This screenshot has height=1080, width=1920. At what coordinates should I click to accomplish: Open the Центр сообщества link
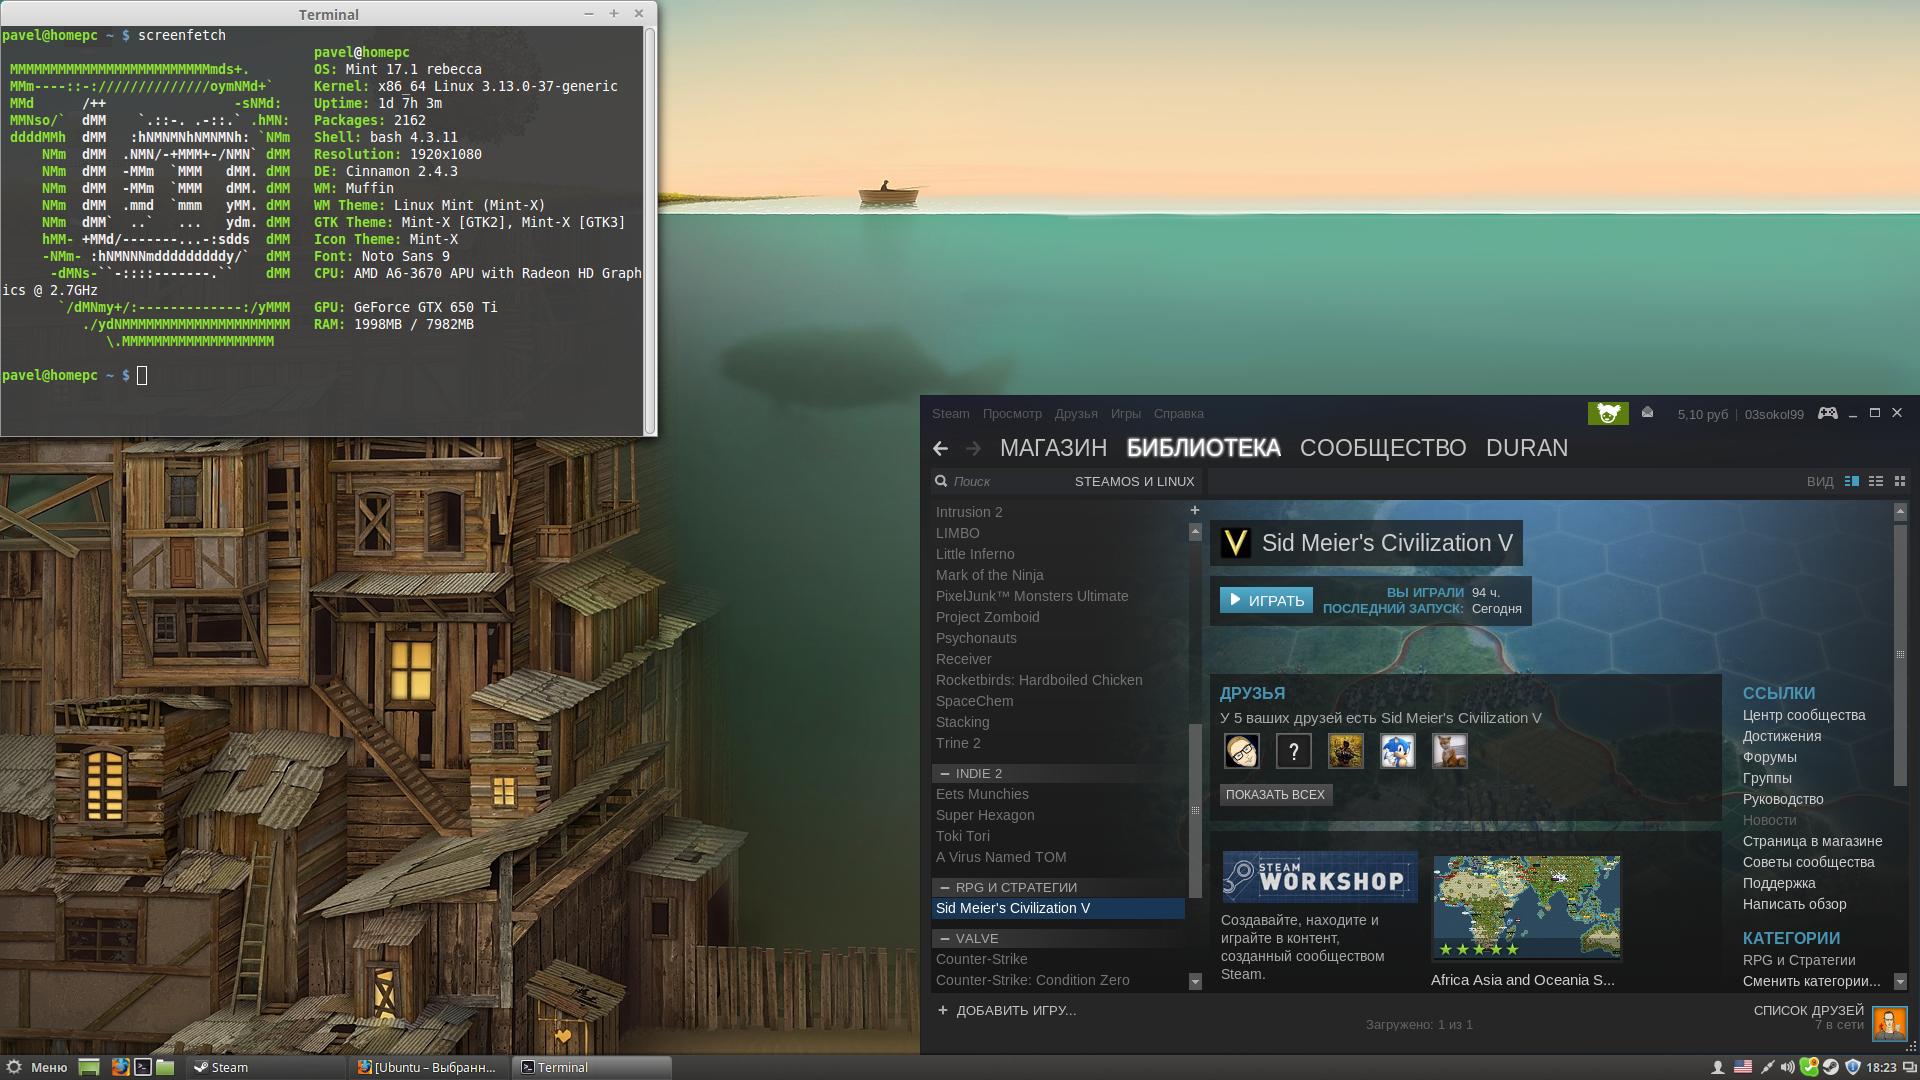[x=1803, y=715]
